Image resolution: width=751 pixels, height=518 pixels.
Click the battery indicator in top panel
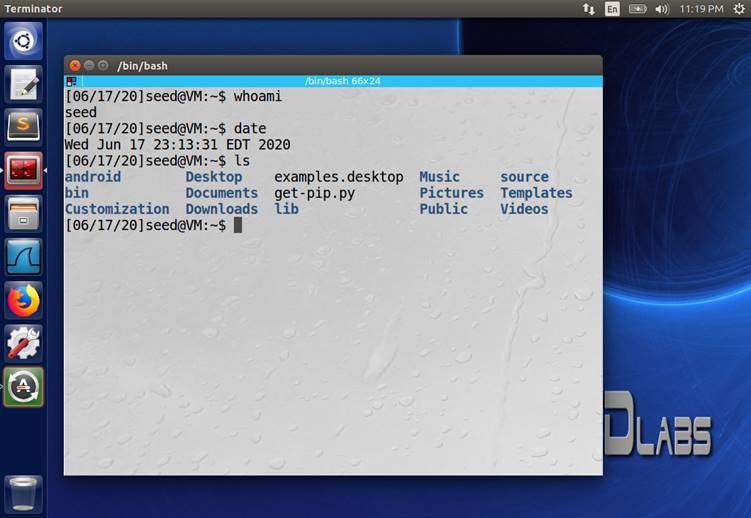(637, 9)
